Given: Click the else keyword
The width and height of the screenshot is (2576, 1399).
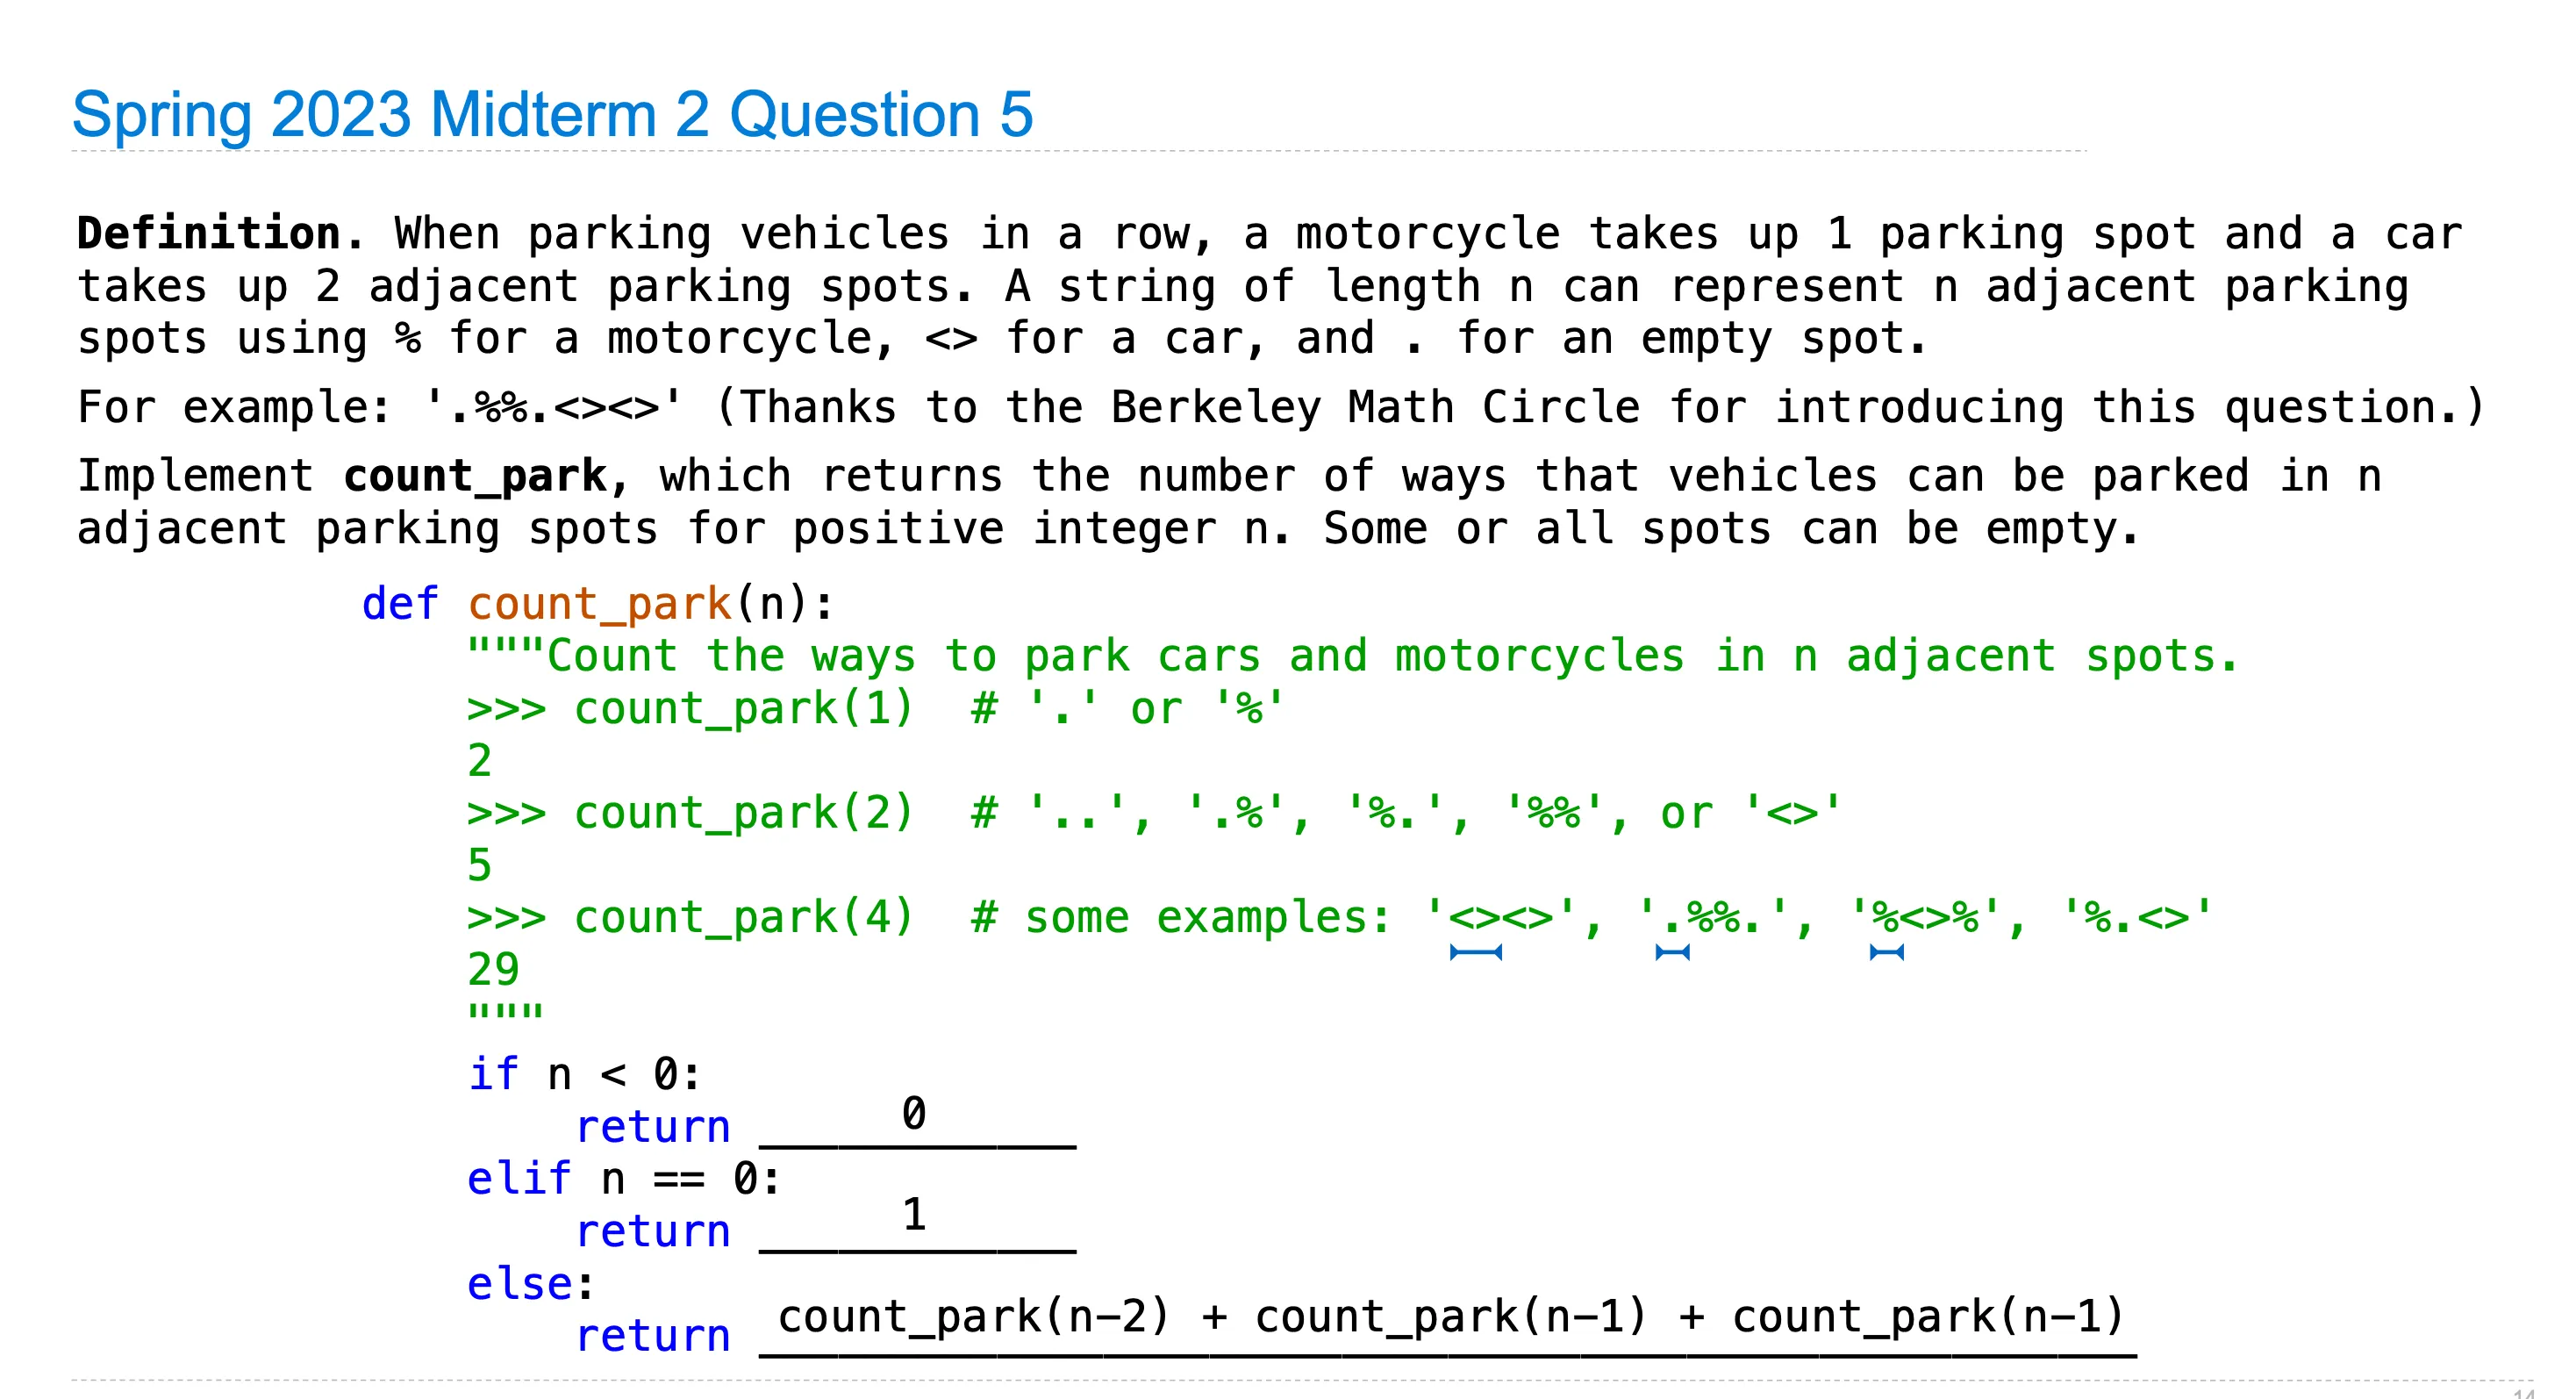Looking at the screenshot, I should pyautogui.click(x=520, y=1283).
